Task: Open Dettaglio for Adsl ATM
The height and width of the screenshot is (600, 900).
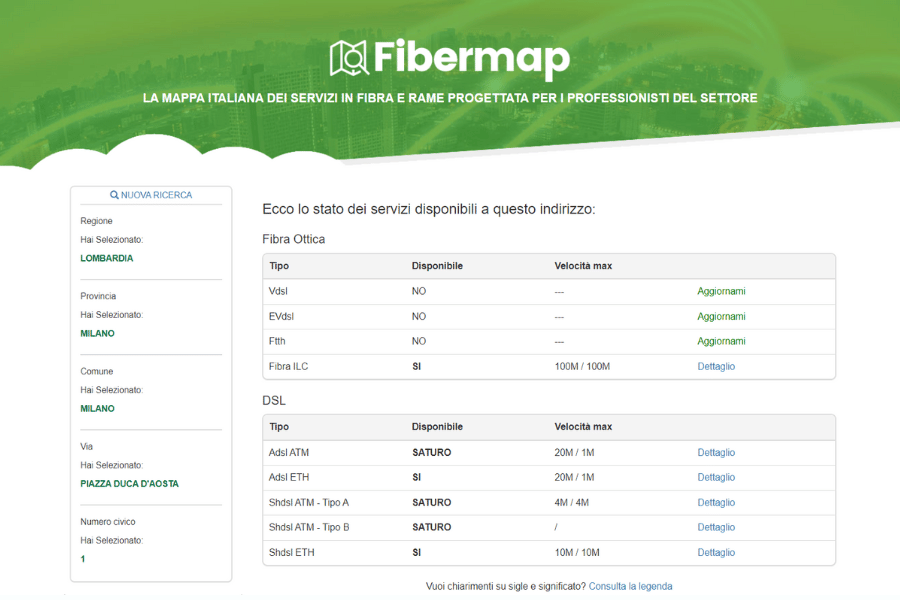Action: (716, 452)
